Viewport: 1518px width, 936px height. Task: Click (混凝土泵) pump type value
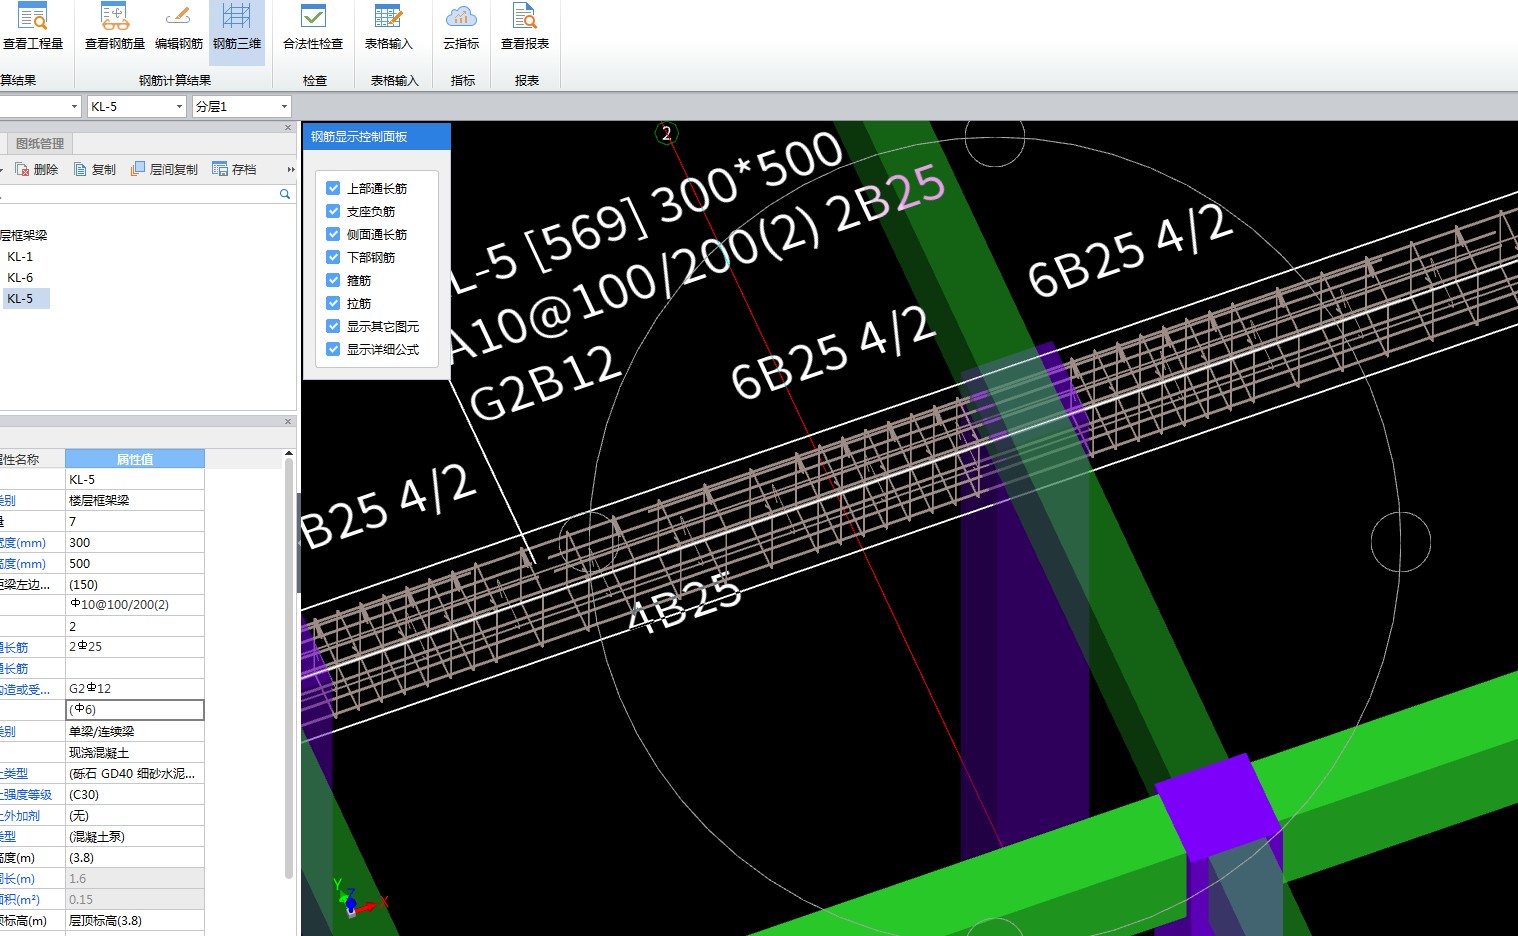(135, 836)
